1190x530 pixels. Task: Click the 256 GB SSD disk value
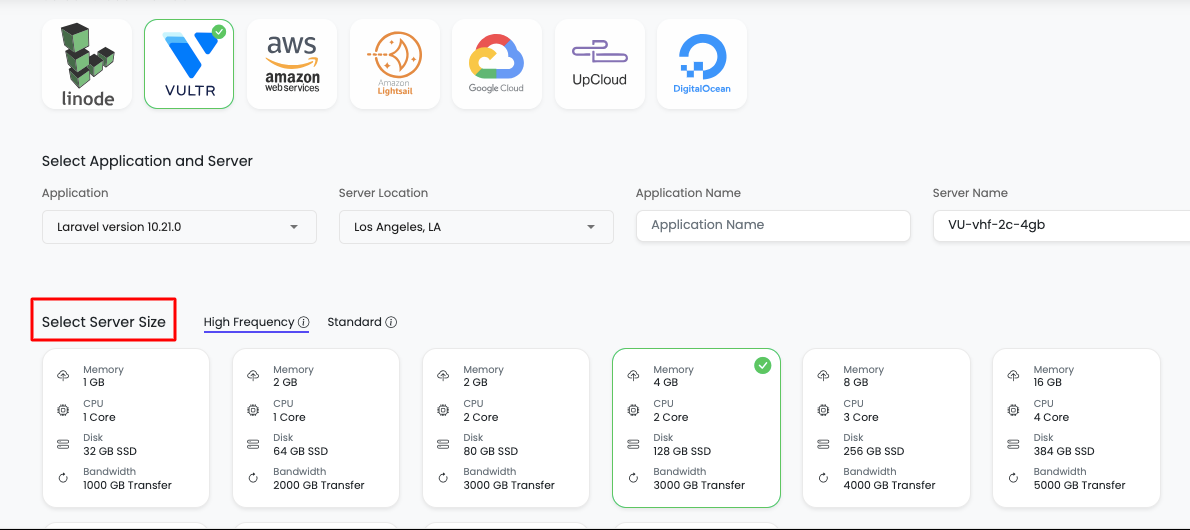(874, 451)
